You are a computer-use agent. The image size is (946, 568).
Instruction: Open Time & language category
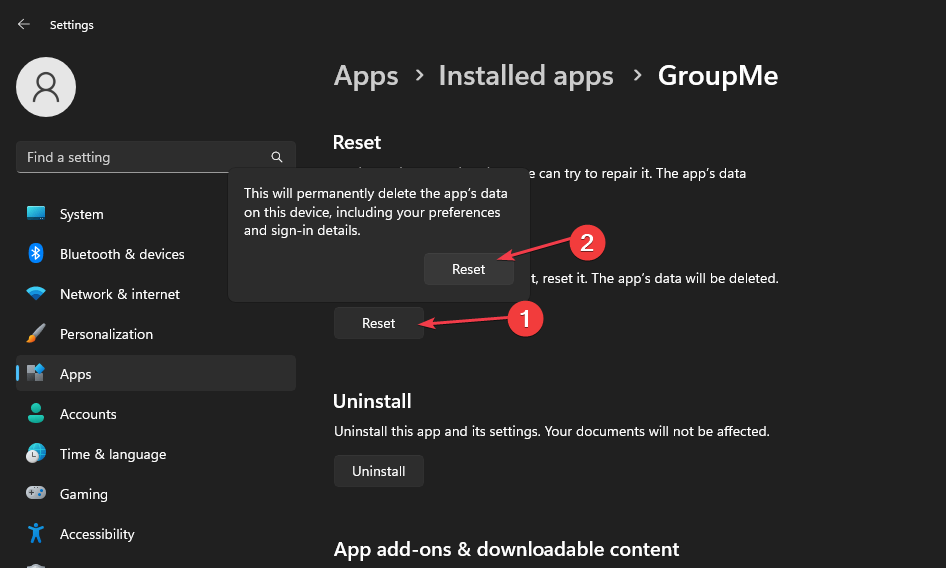(x=156, y=453)
